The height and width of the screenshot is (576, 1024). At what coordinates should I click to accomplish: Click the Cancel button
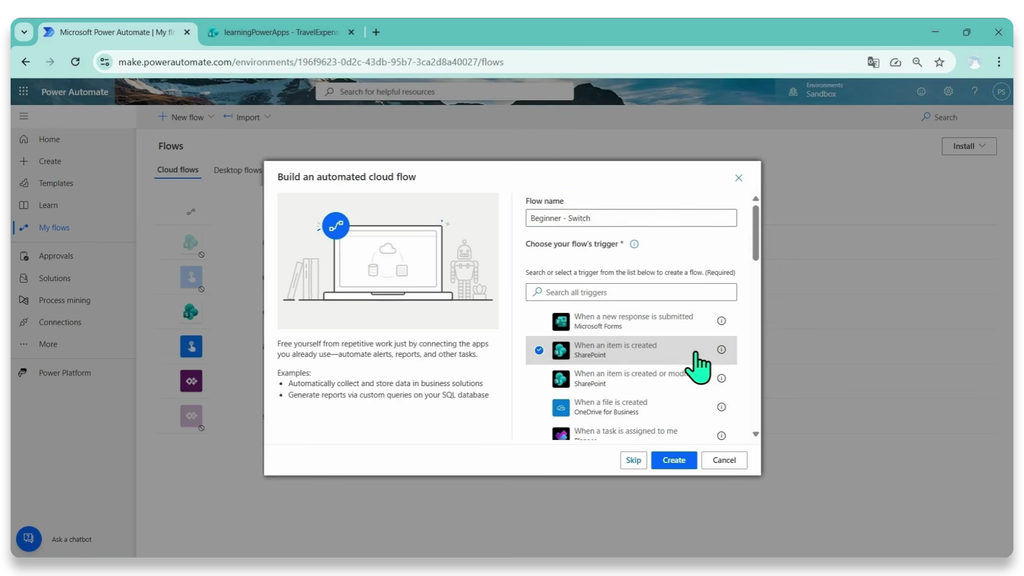tap(724, 460)
